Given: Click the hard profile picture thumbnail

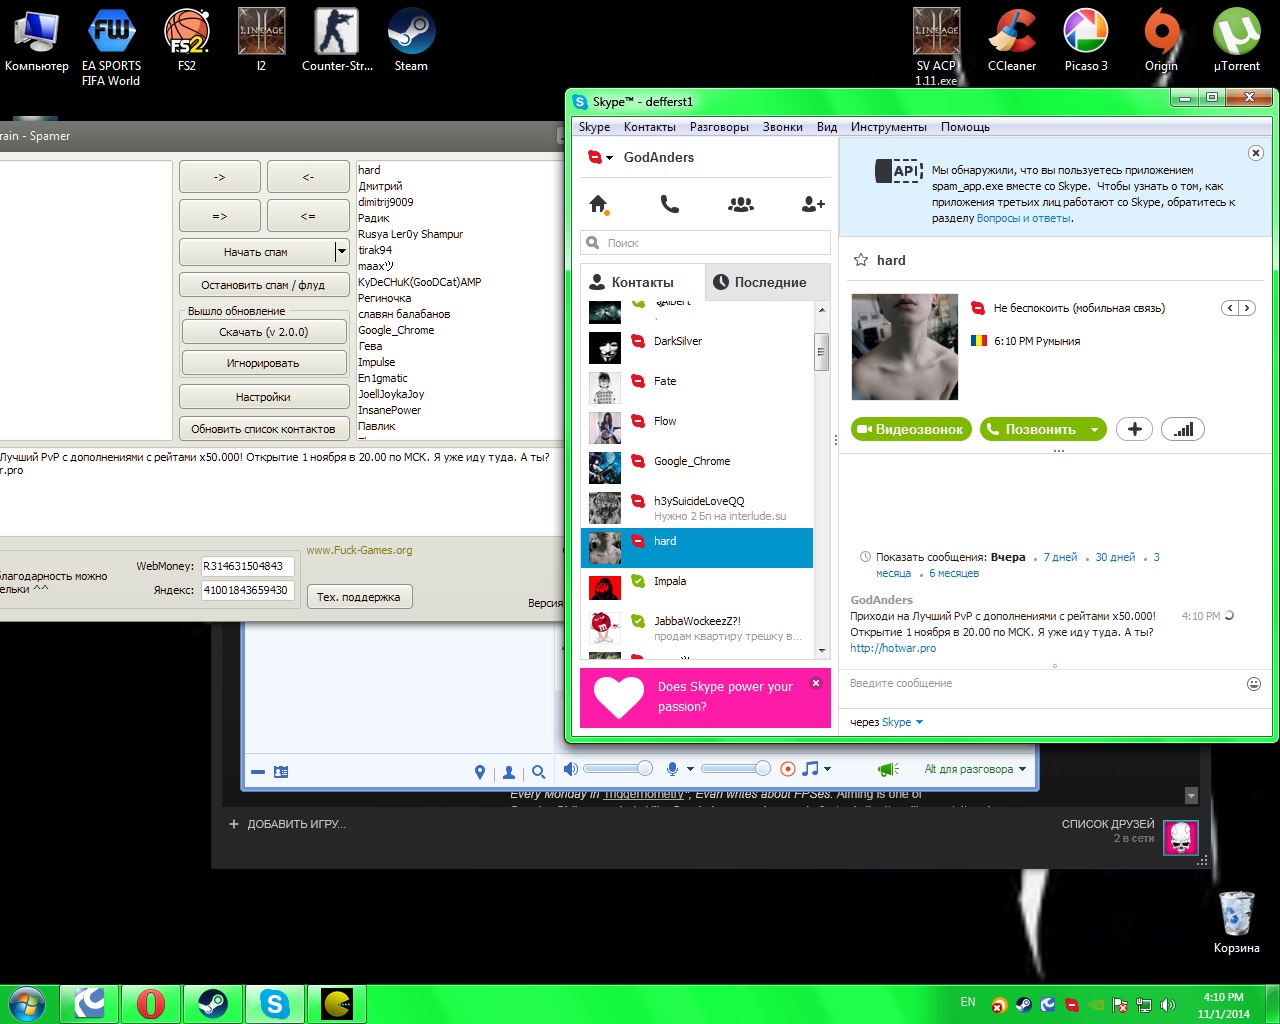Looking at the screenshot, I should click(x=905, y=347).
